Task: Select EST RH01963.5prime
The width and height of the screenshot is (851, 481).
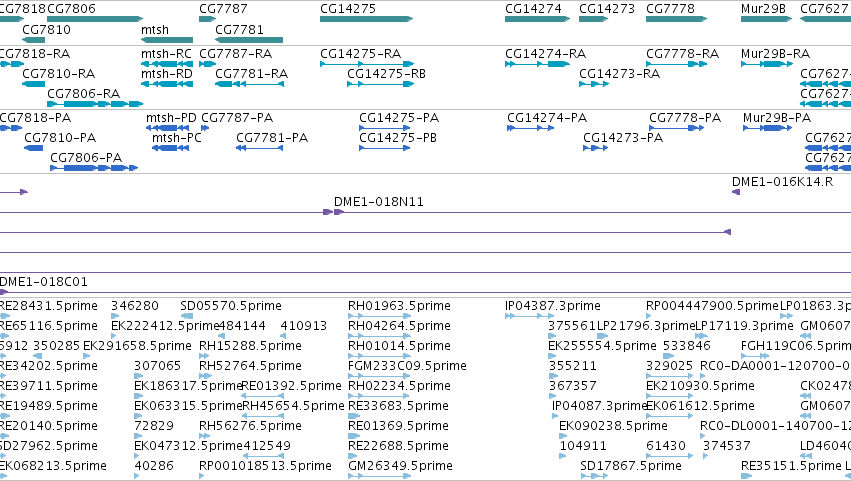Action: 379,315
